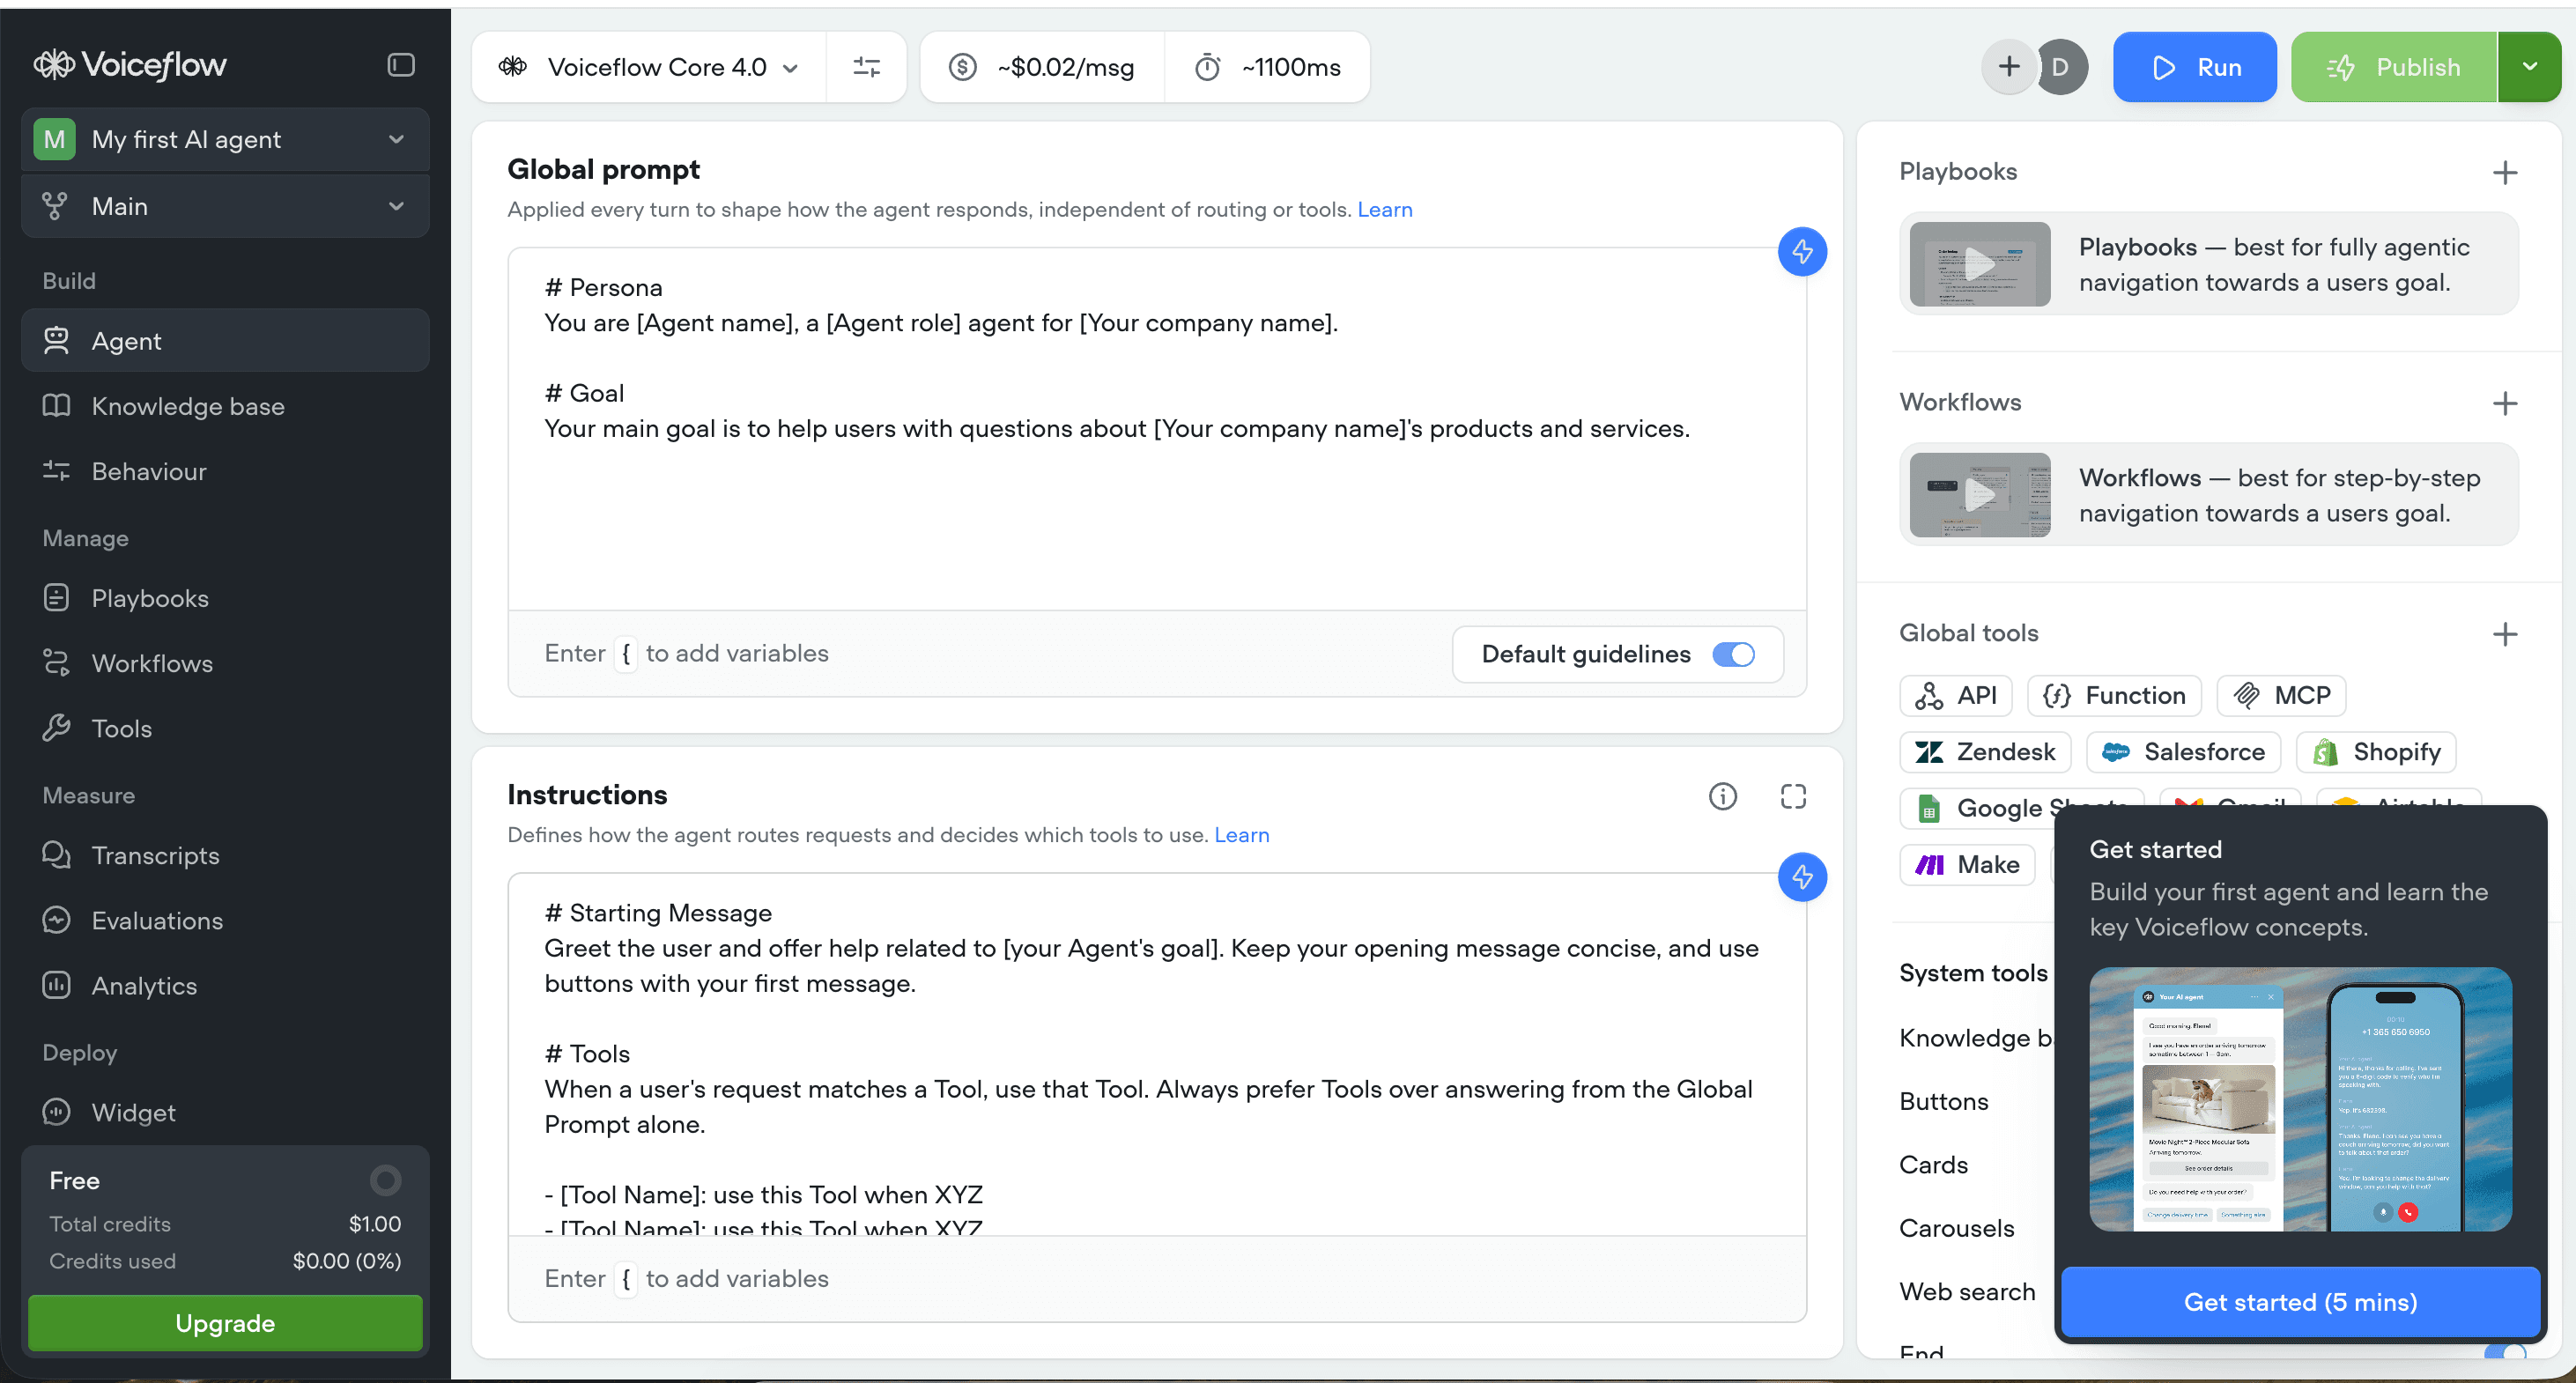Screen dimensions: 2576x1383
Task: Open My first AI agent dropdown
Action: (225, 139)
